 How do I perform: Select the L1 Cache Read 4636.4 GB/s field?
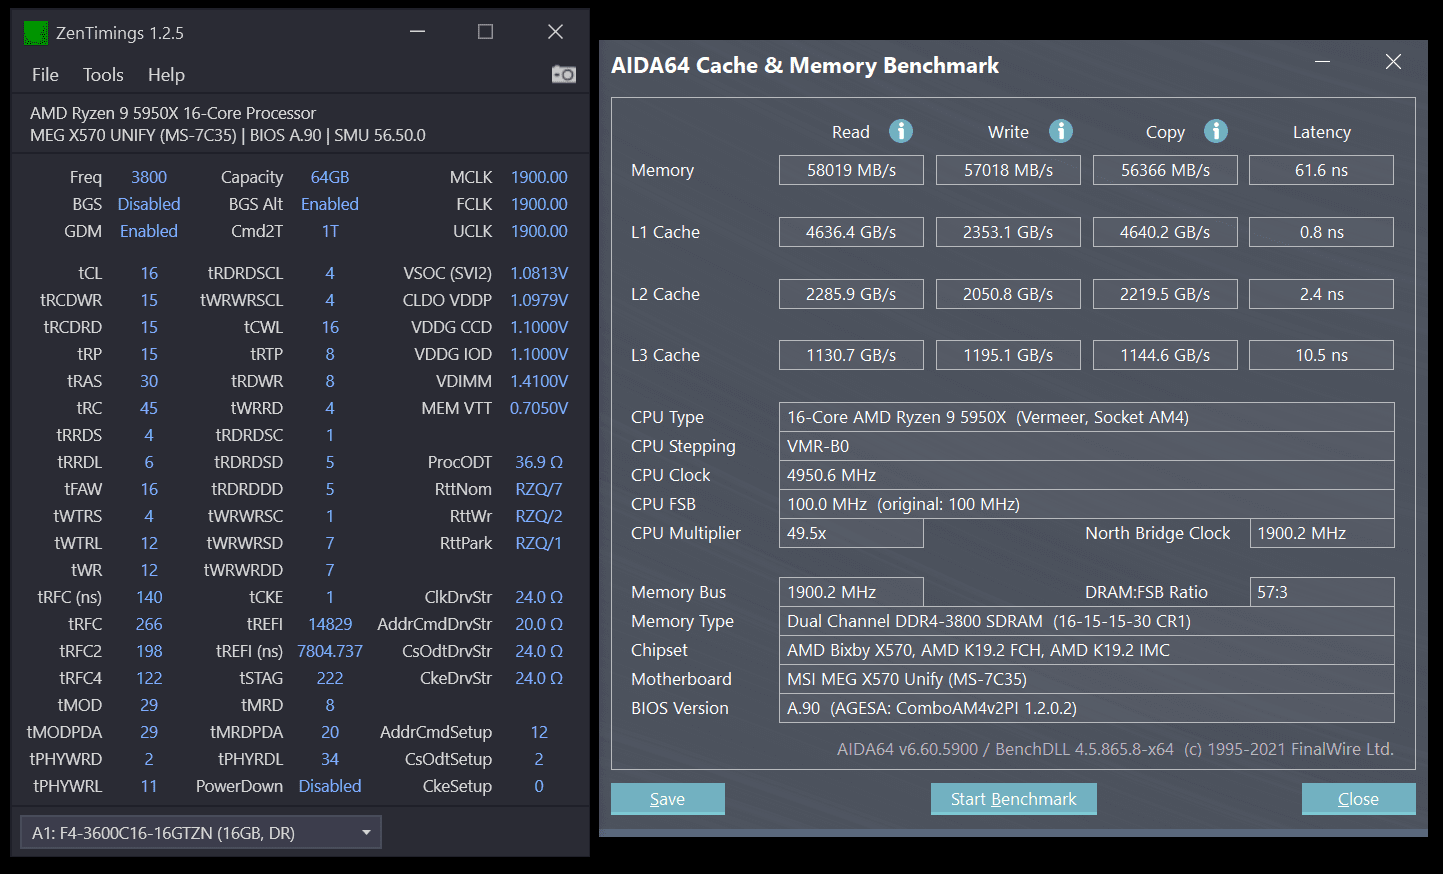[851, 232]
